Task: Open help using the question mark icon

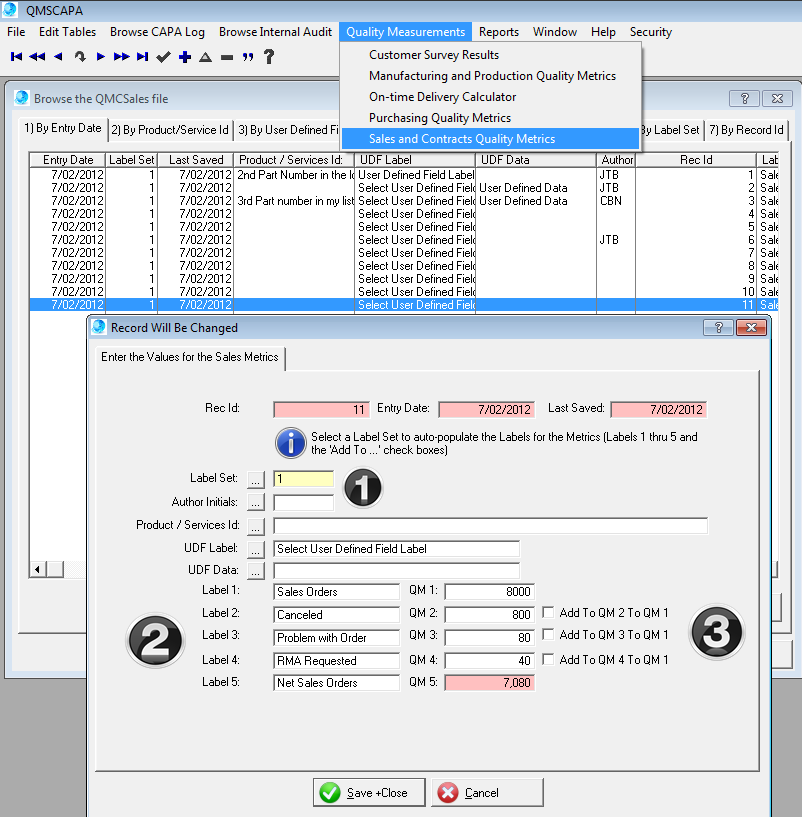Action: pos(270,57)
